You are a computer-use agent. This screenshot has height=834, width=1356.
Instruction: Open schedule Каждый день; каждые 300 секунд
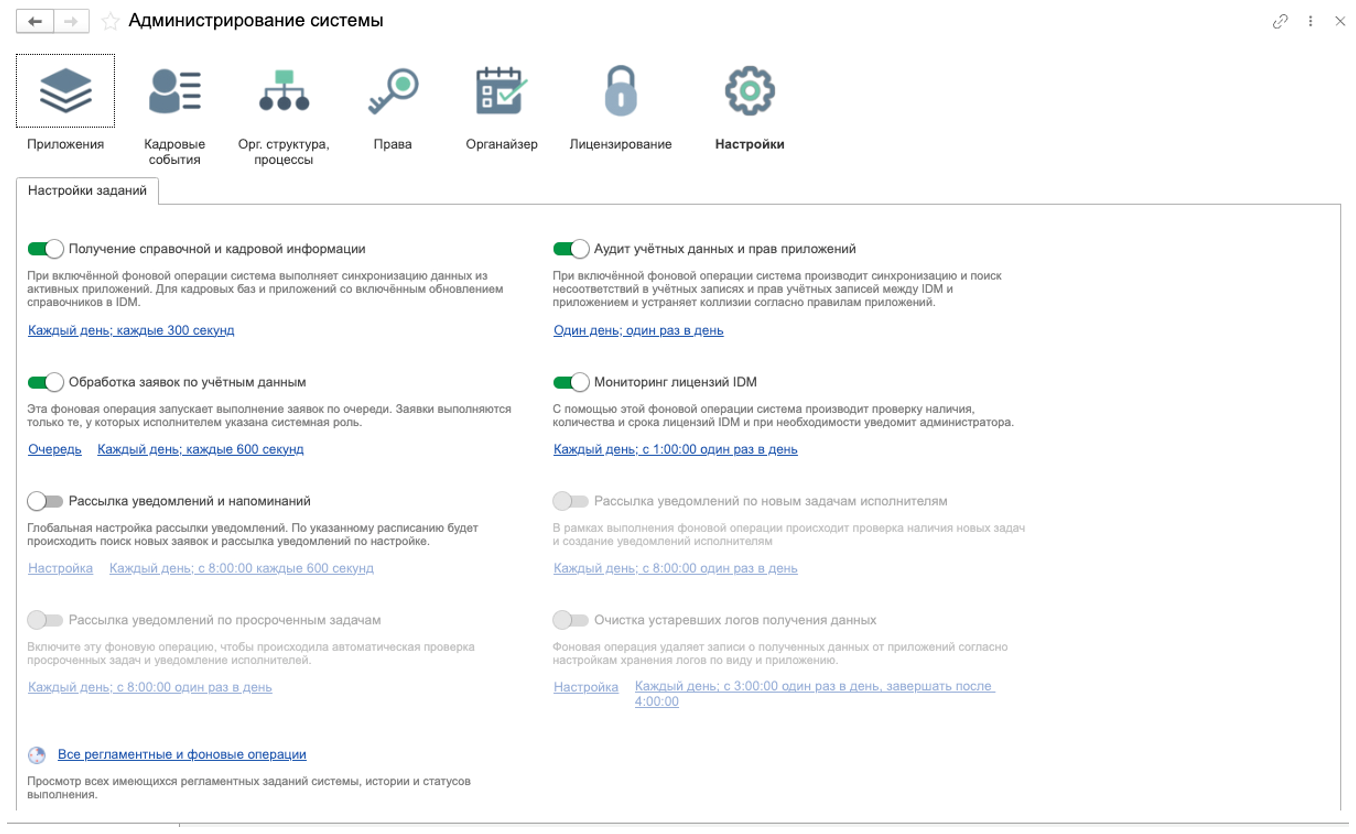tap(131, 331)
